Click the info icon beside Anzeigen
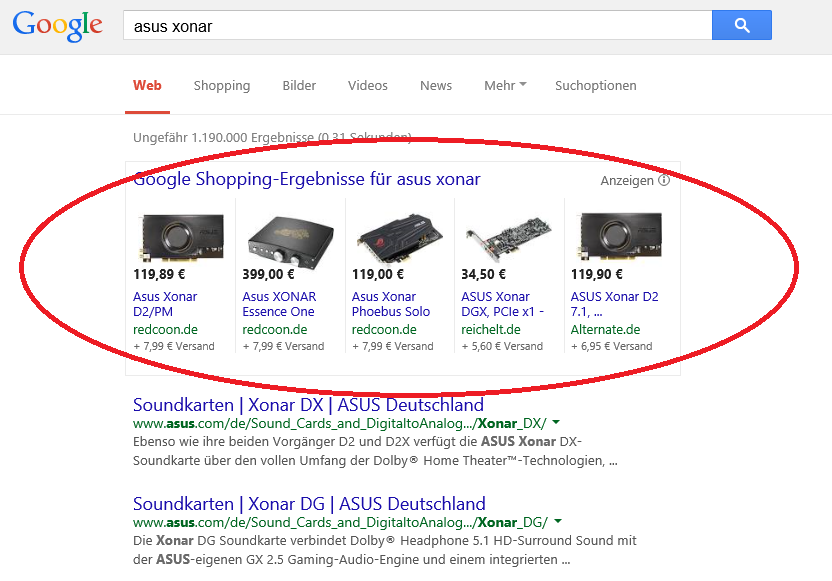The image size is (832, 581). [664, 180]
